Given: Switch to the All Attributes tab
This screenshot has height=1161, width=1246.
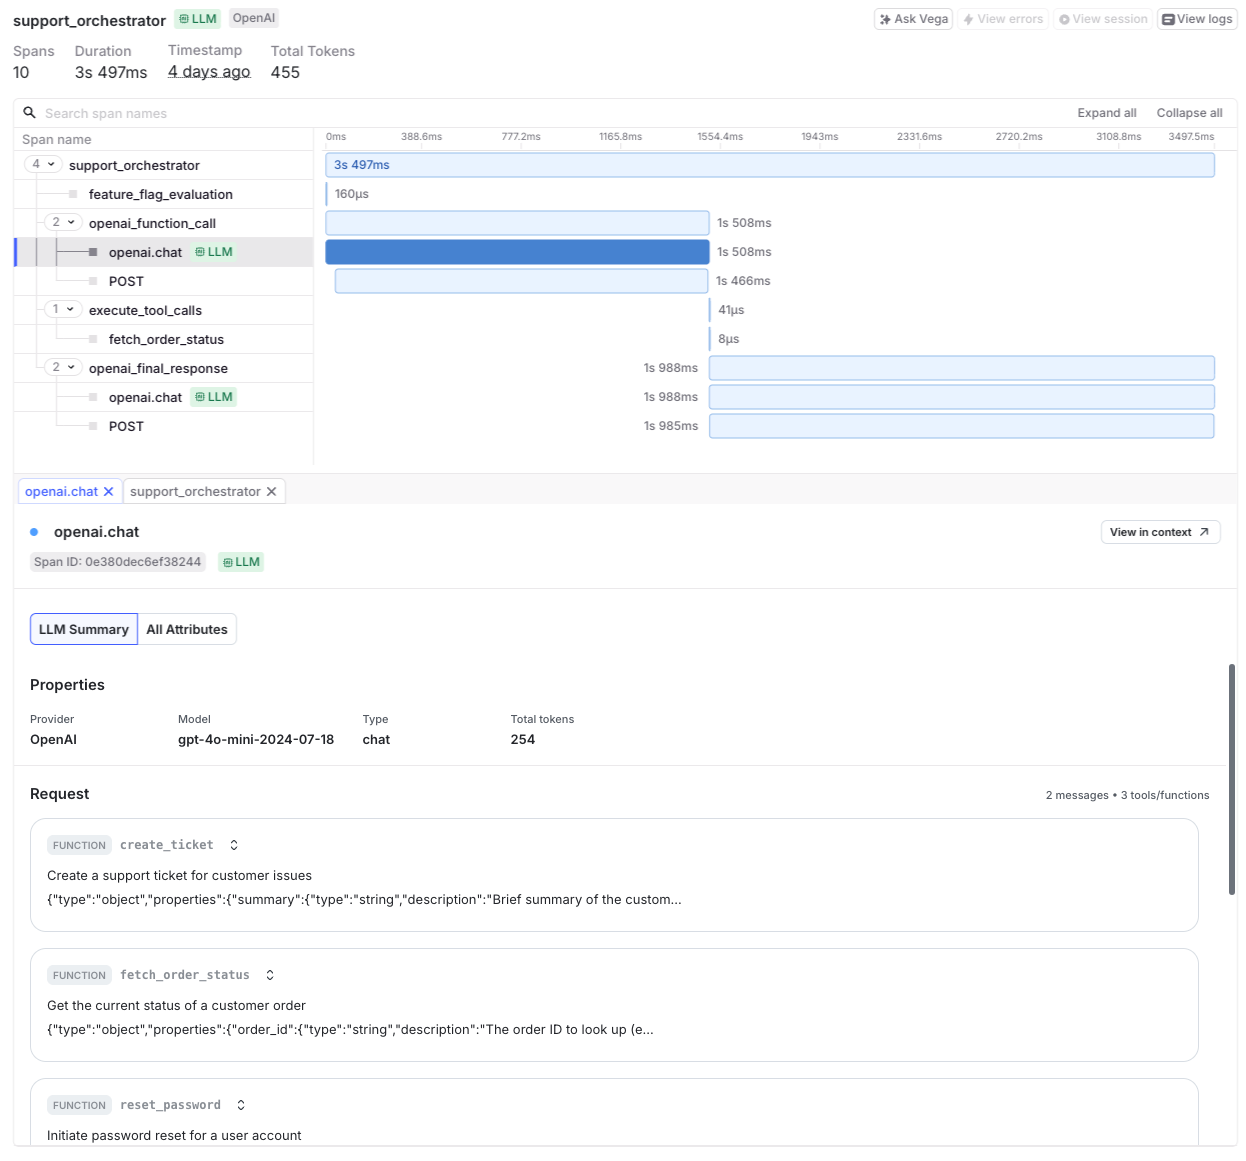Looking at the screenshot, I should [186, 629].
